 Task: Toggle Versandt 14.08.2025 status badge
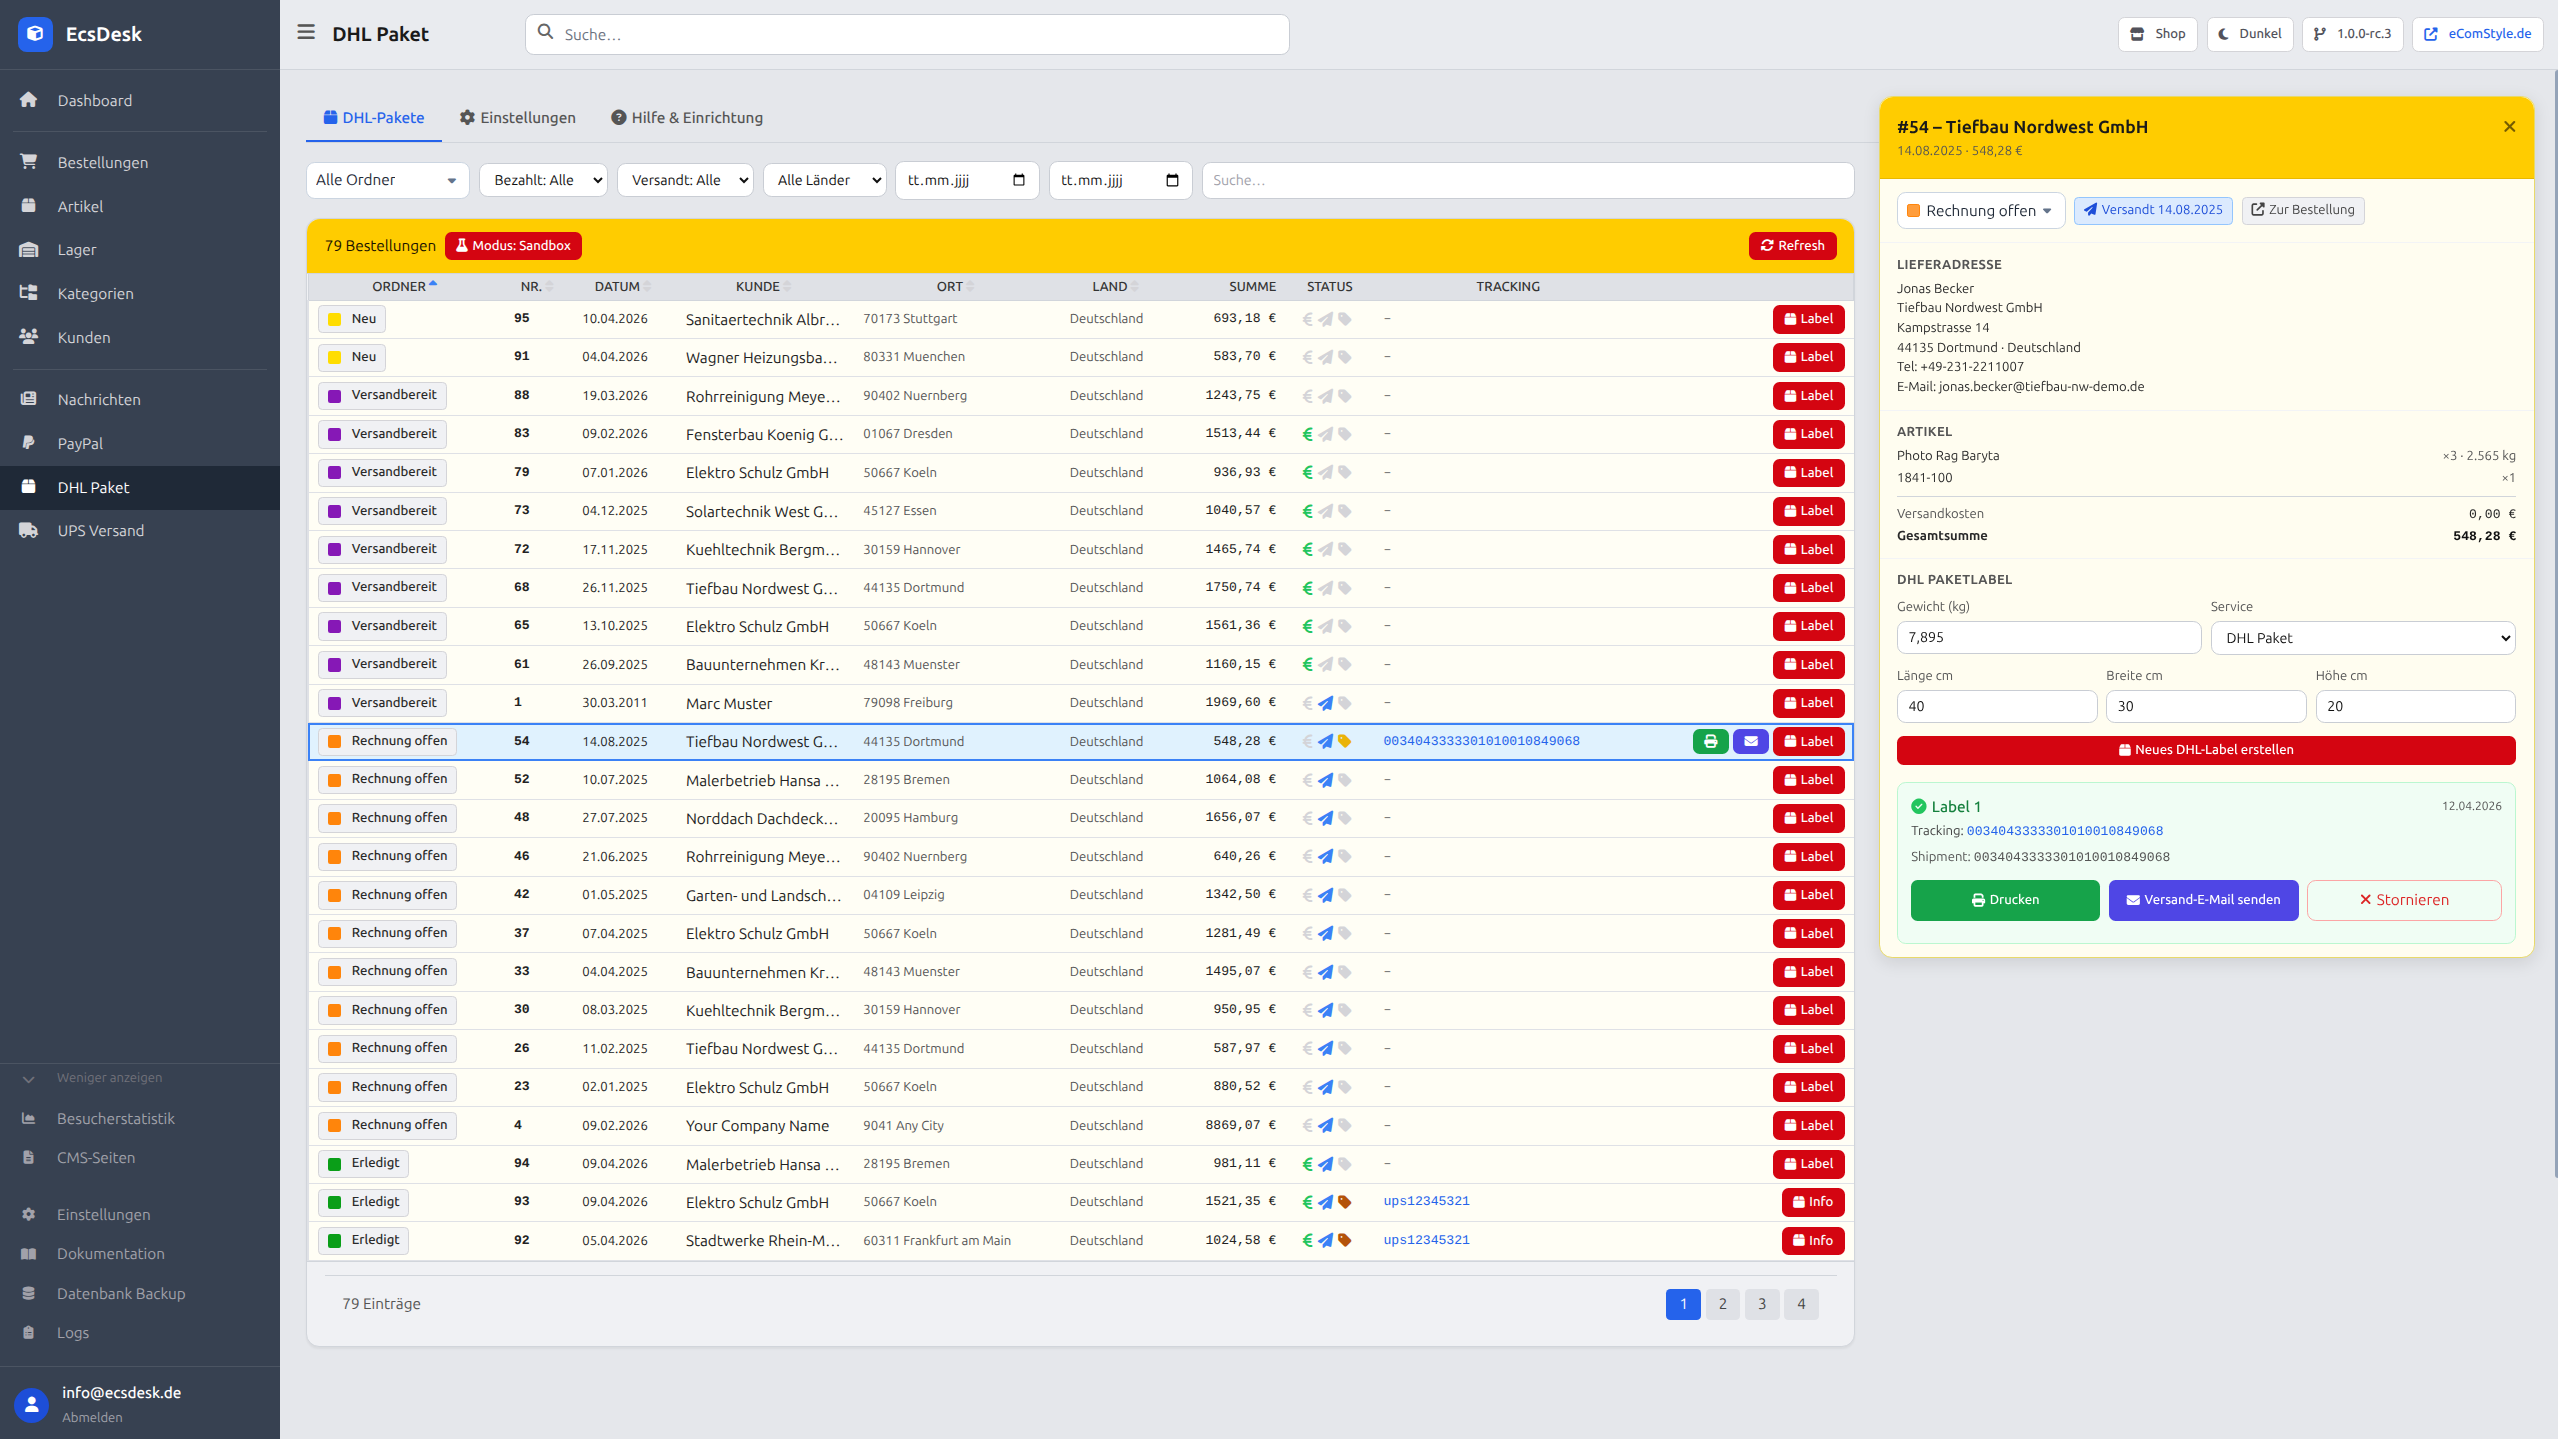[2152, 210]
